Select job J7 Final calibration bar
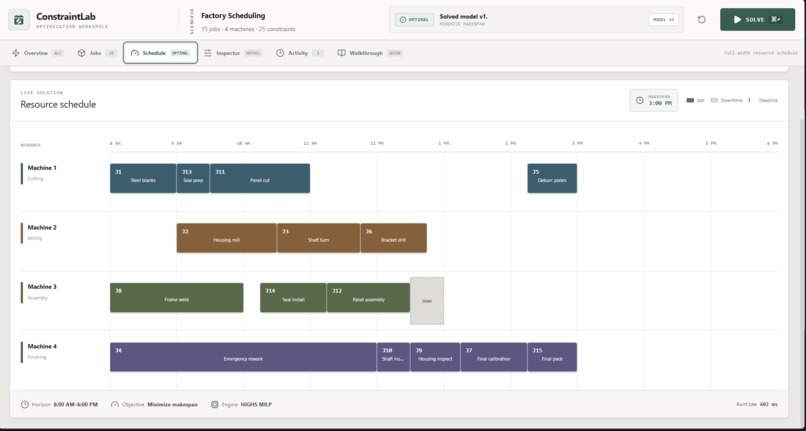806x431 pixels. (494, 357)
